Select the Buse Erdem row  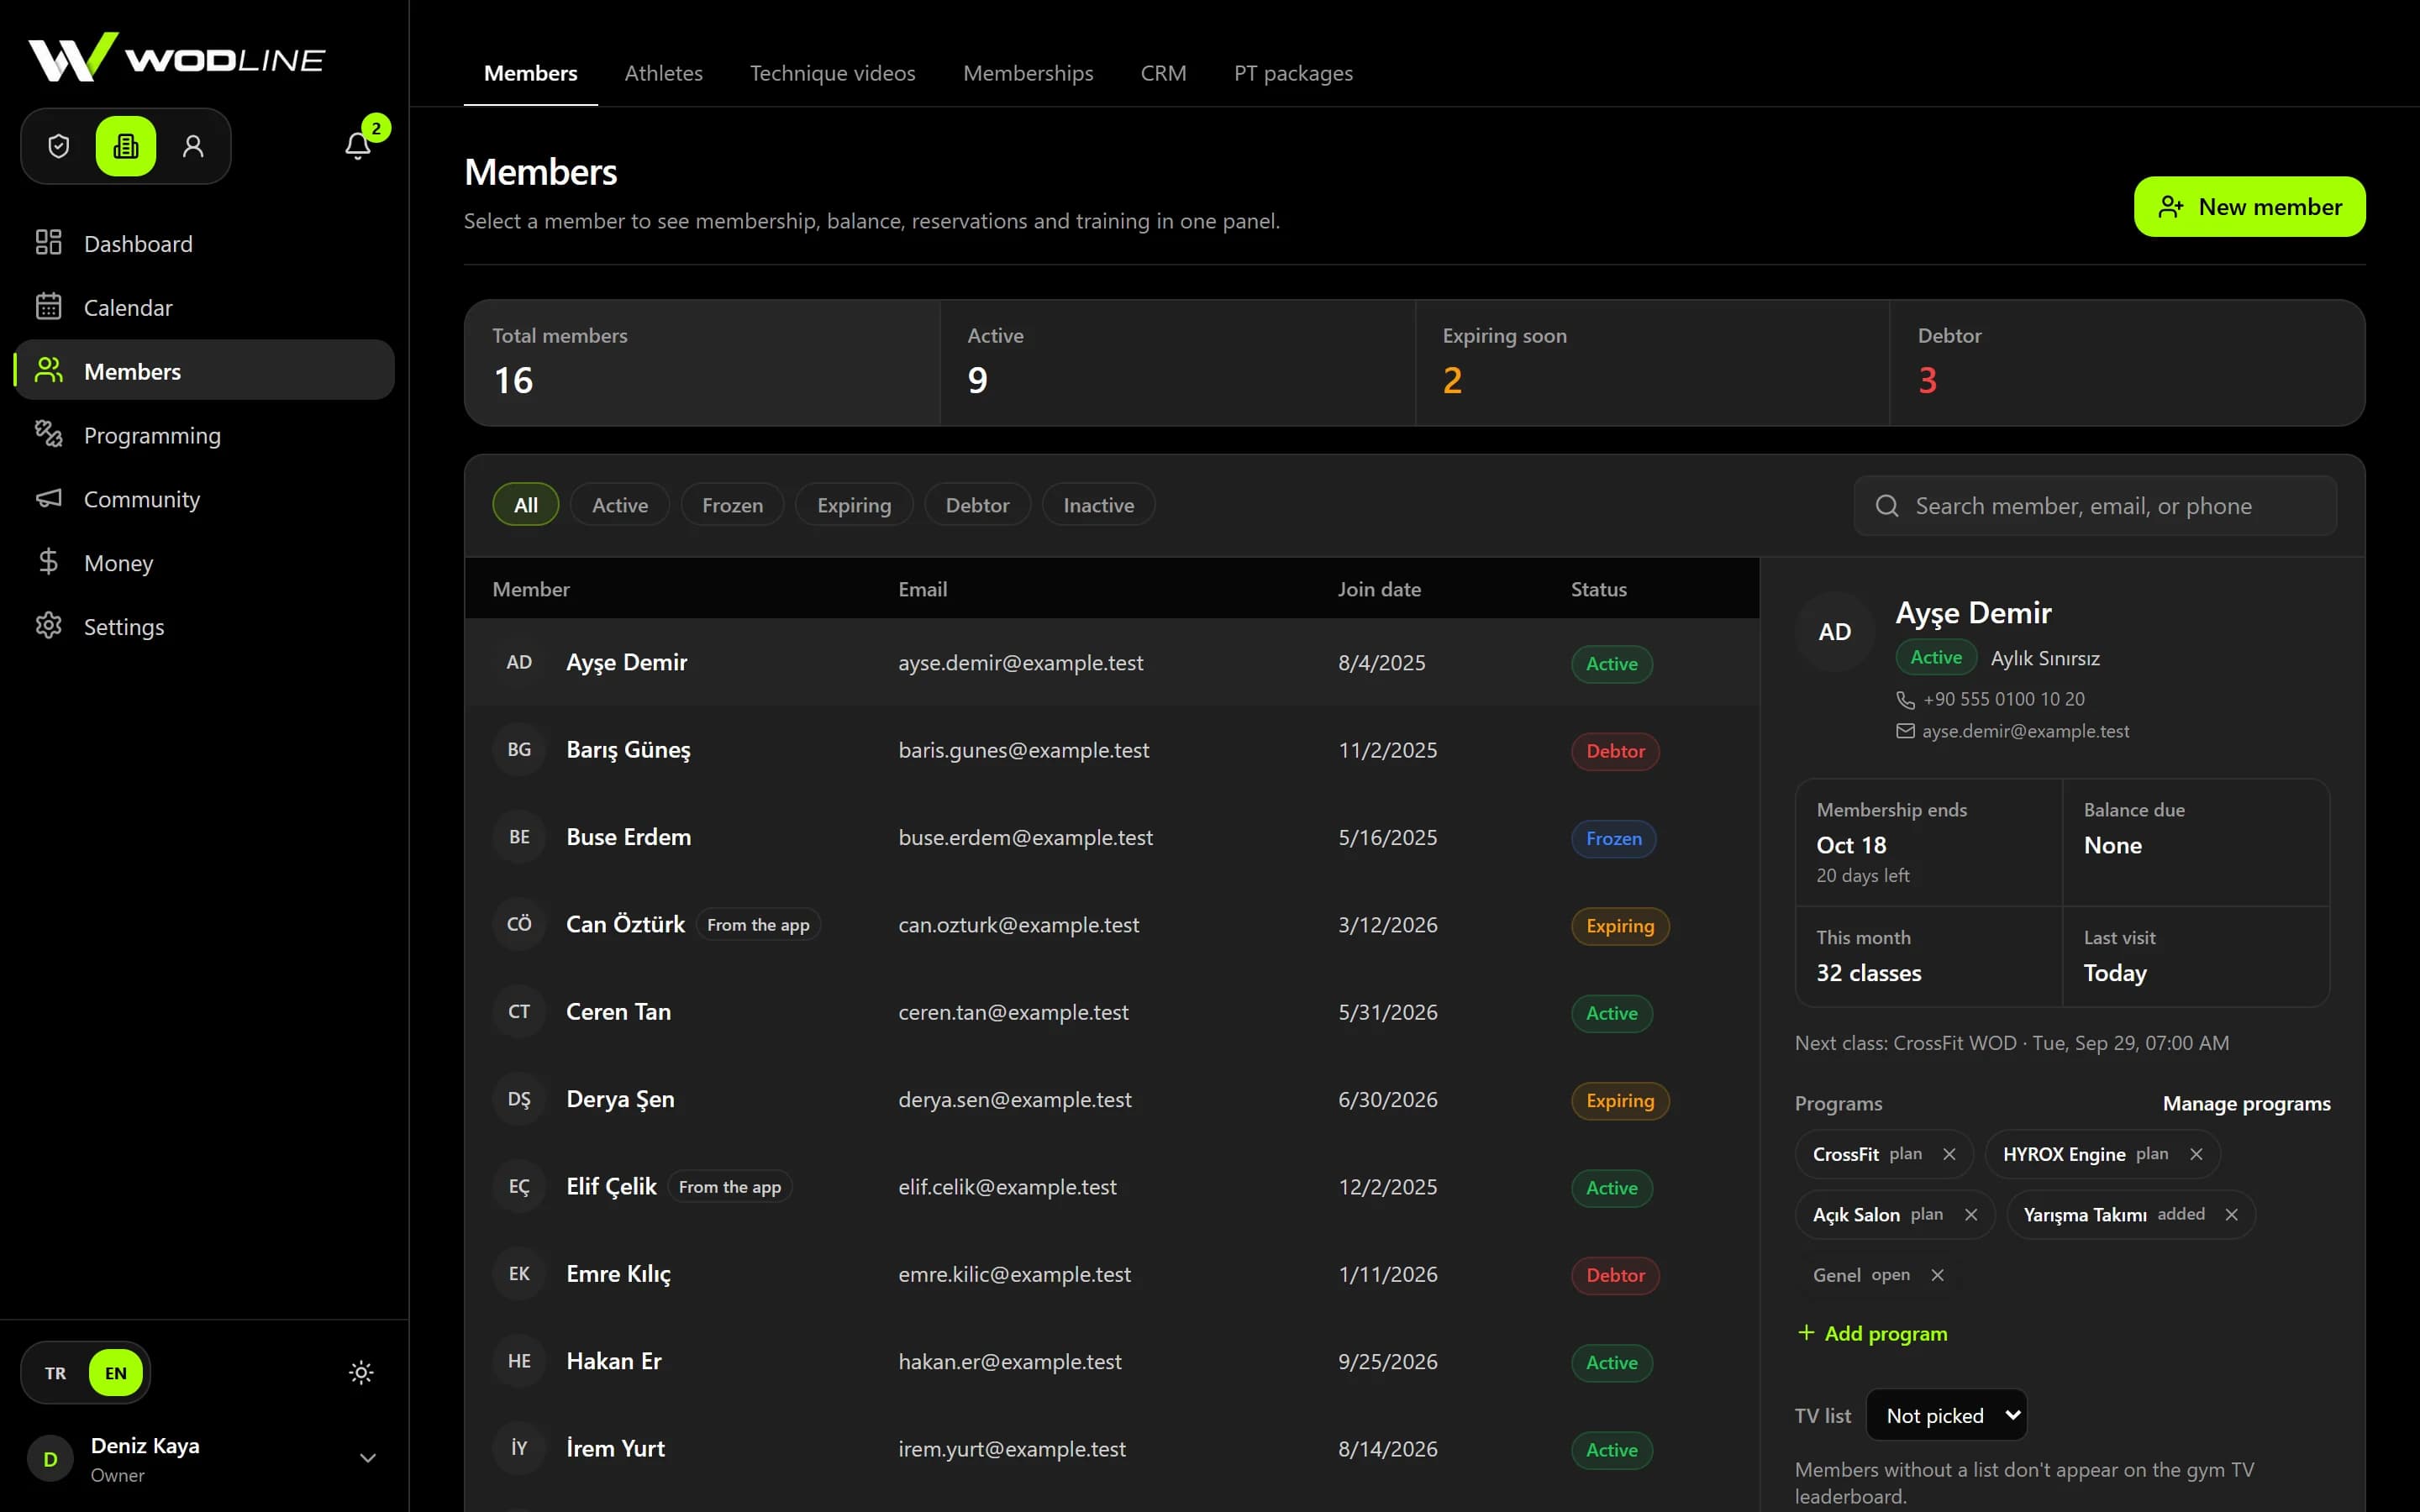[1112, 837]
